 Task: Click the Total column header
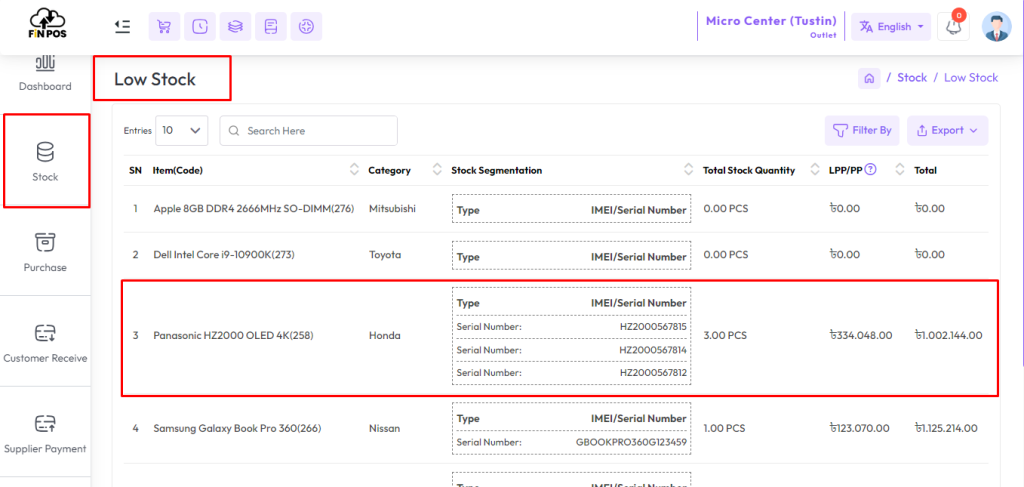pos(925,170)
